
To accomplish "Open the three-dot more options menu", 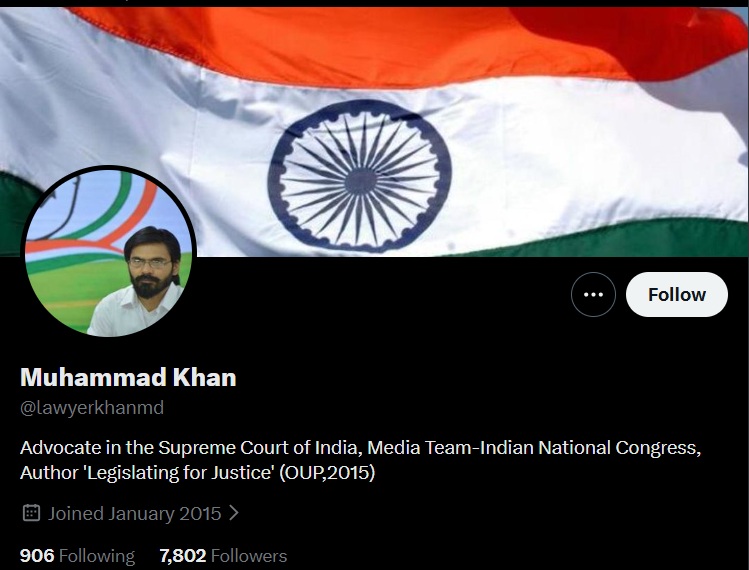I will [x=593, y=294].
